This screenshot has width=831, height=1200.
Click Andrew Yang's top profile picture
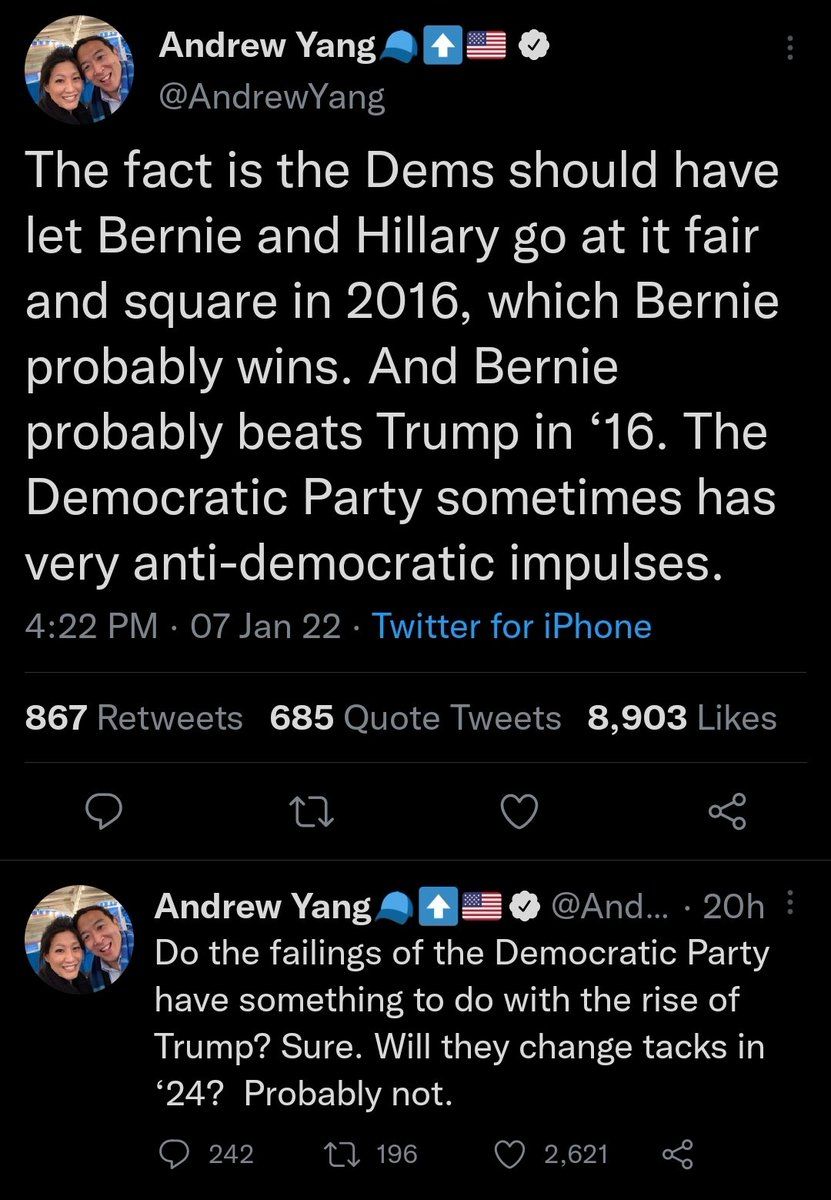click(78, 68)
